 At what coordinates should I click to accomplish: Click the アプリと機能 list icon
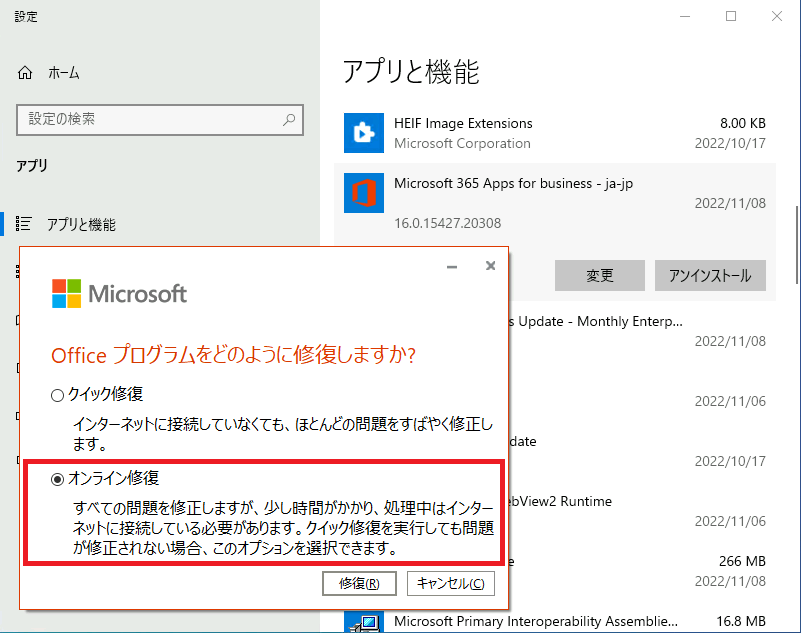point(23,224)
